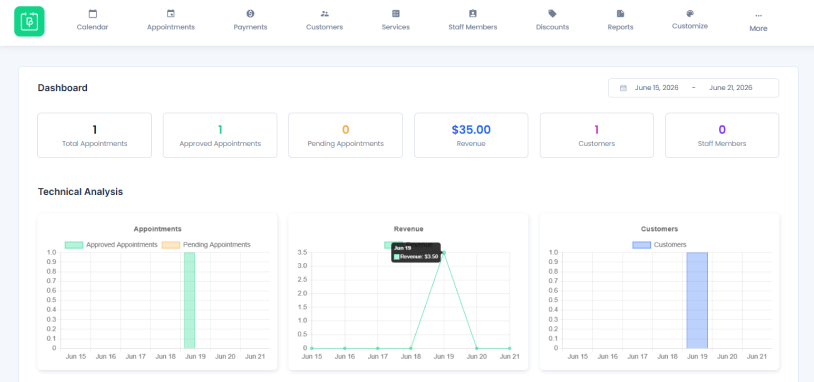The image size is (814, 382).
Task: Click the Reports document icon
Action: pyautogui.click(x=620, y=14)
